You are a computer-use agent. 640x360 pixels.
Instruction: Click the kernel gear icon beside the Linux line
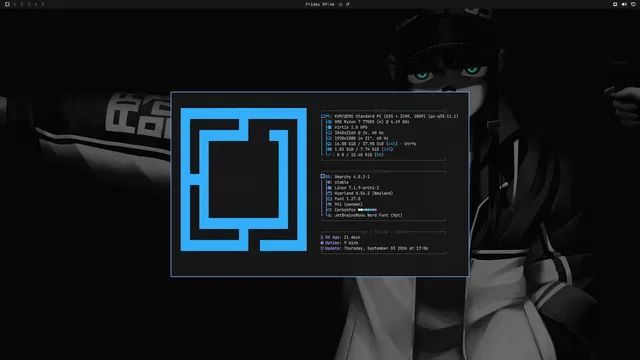coord(329,188)
